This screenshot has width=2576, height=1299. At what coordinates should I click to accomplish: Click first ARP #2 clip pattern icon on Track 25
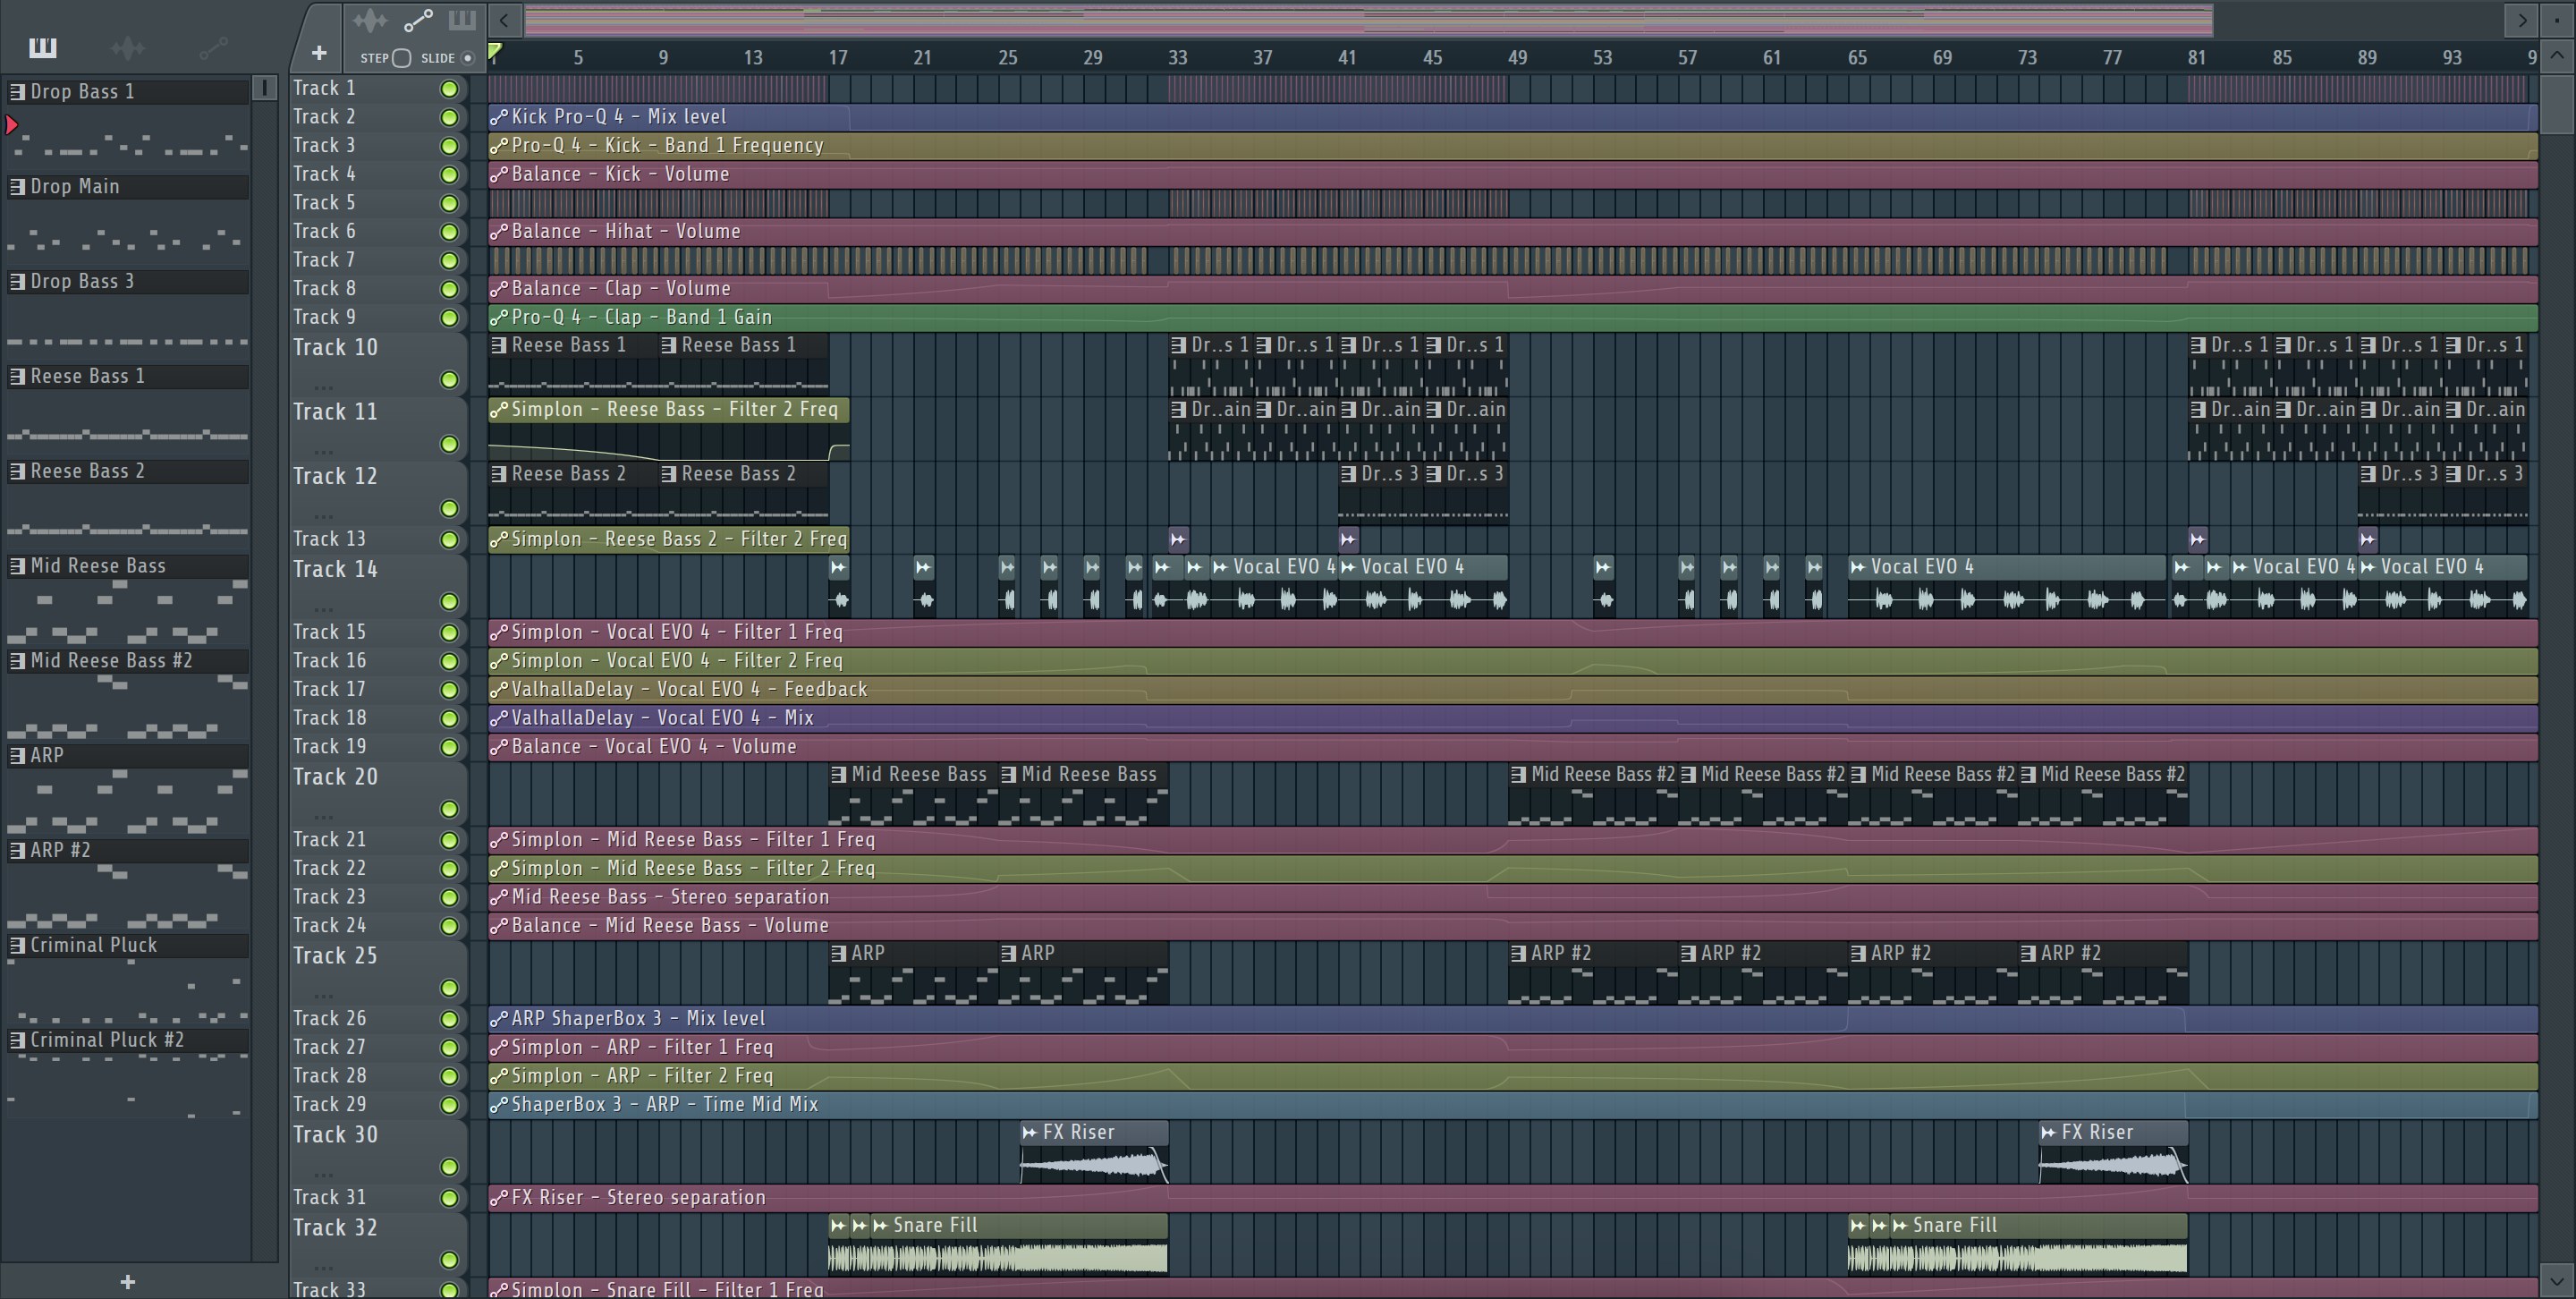coord(1519,954)
